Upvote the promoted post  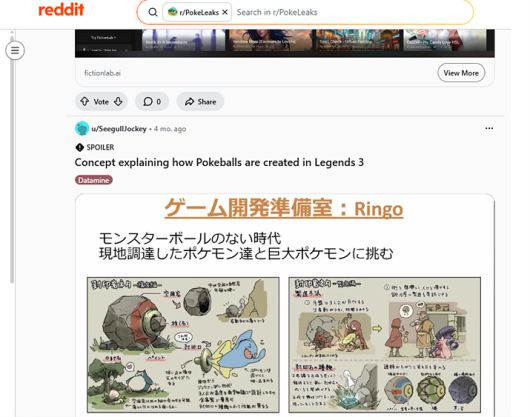(x=85, y=101)
